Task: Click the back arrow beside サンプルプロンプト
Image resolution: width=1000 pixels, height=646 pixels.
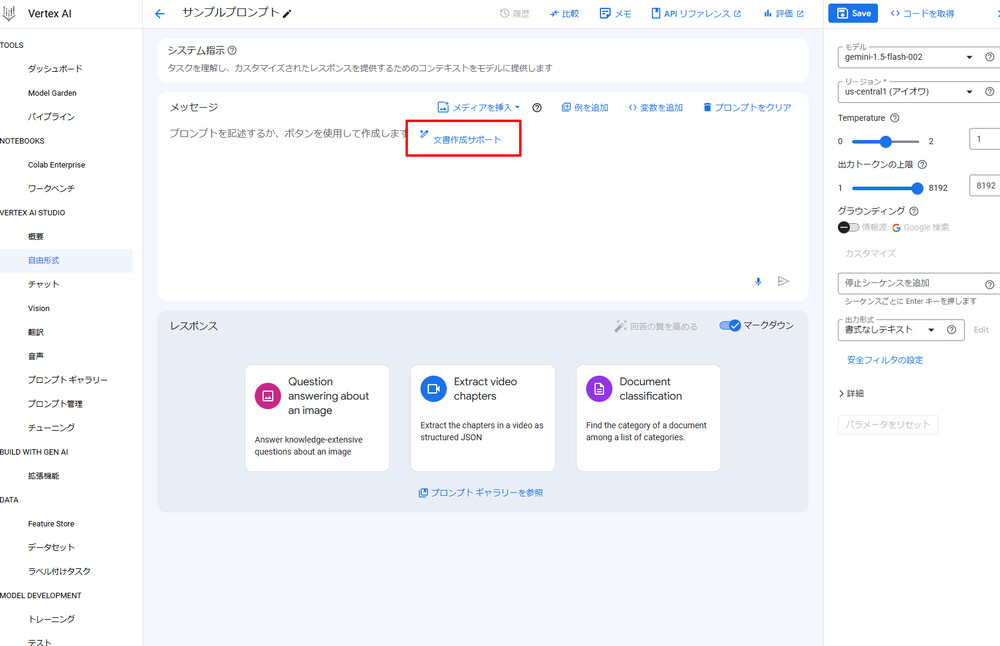Action: [160, 14]
